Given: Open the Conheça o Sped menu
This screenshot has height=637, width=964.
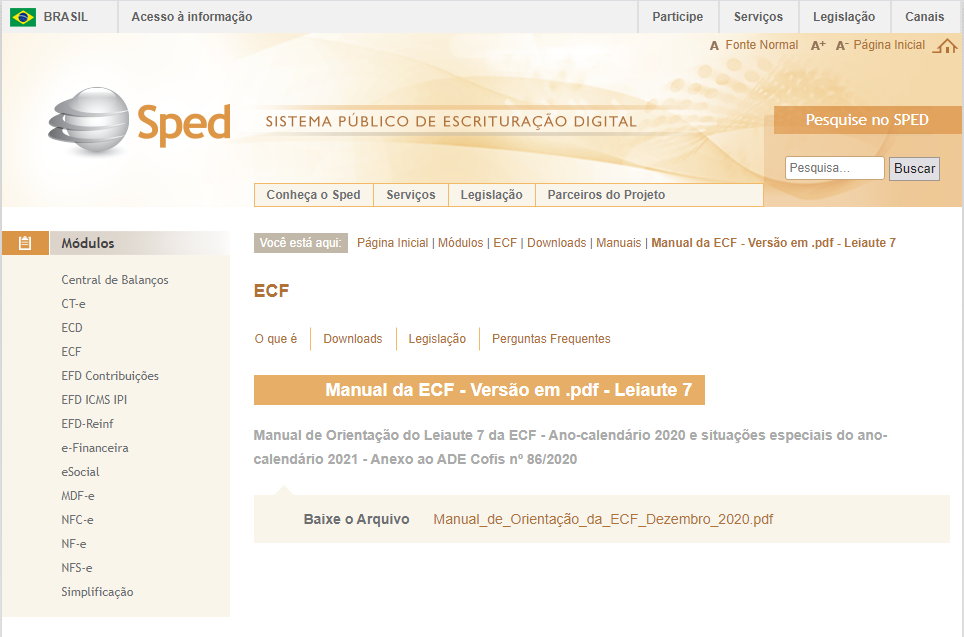Looking at the screenshot, I should 314,195.
